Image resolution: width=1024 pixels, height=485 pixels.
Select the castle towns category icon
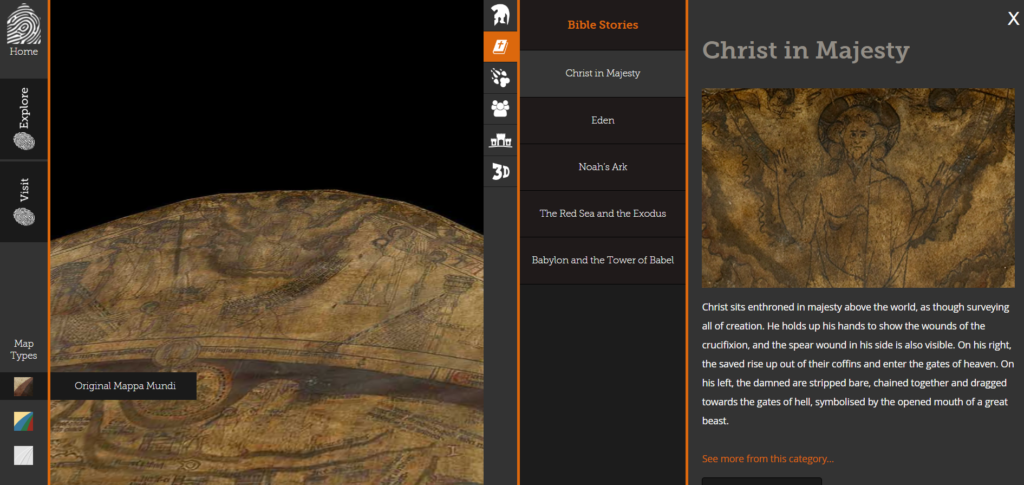[x=500, y=140]
